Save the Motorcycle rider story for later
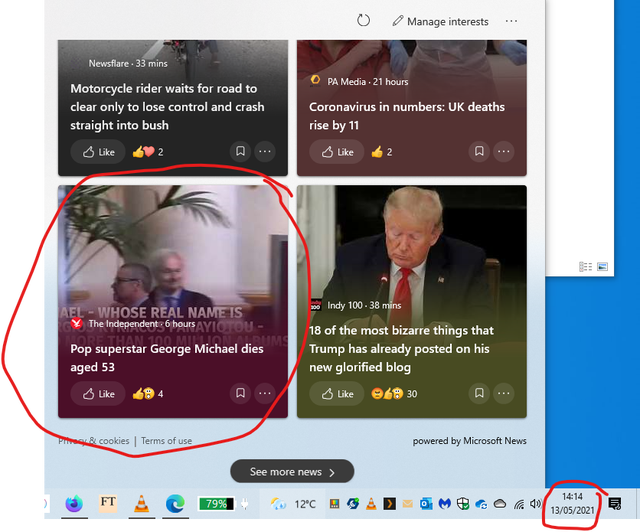This screenshot has height=532, width=640. pyautogui.click(x=240, y=151)
